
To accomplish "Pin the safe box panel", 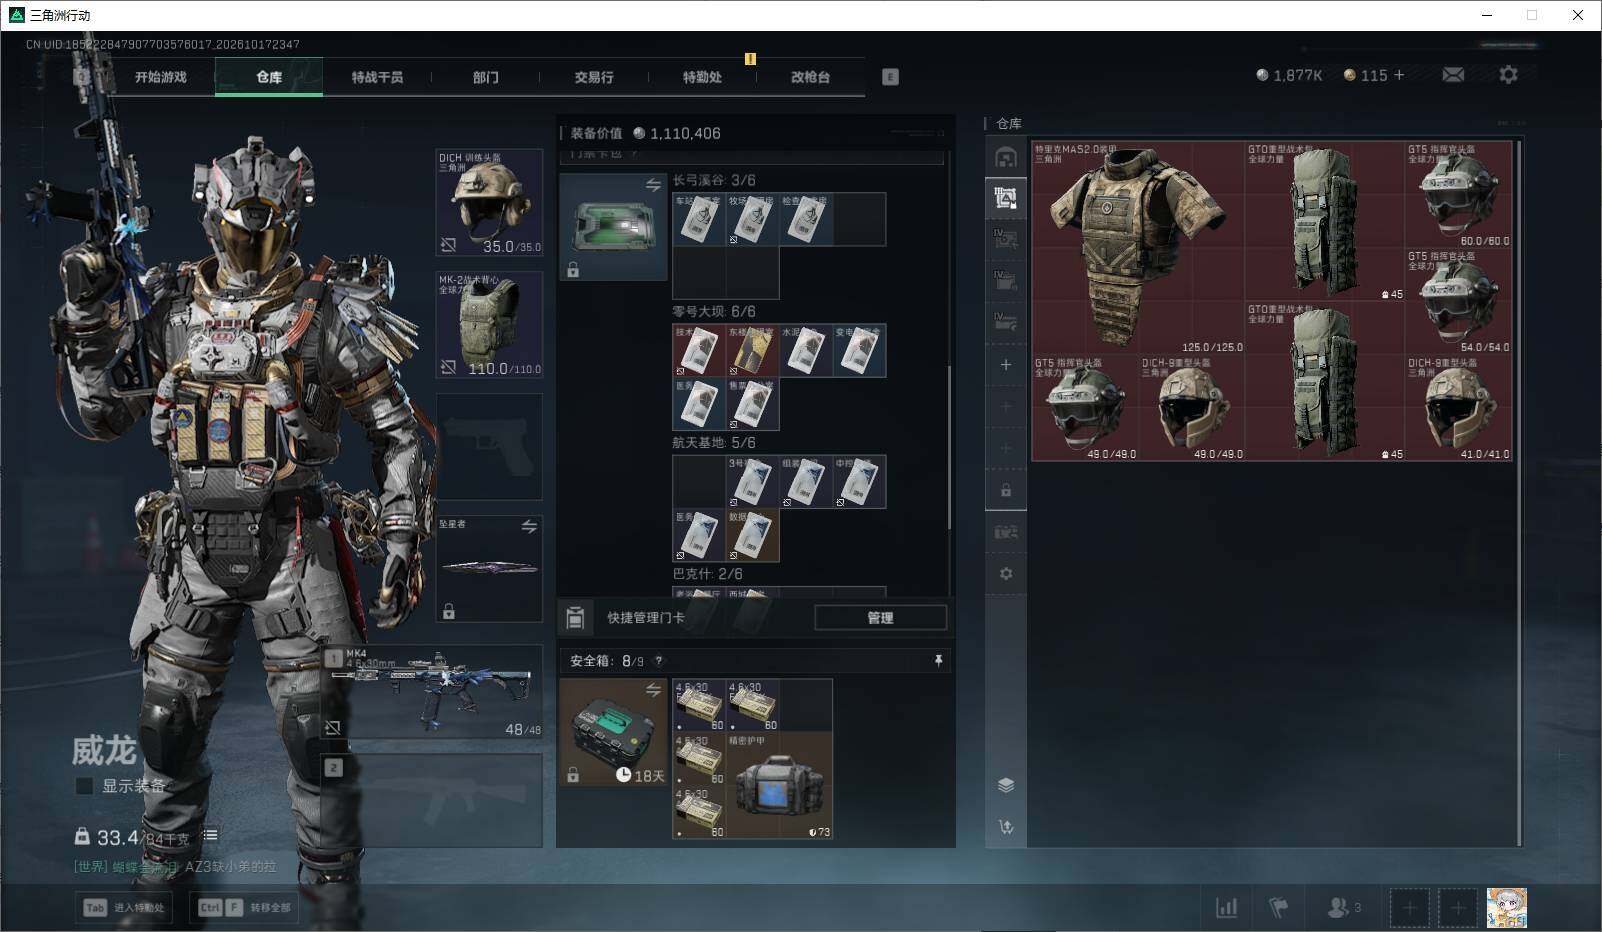I will tap(938, 661).
